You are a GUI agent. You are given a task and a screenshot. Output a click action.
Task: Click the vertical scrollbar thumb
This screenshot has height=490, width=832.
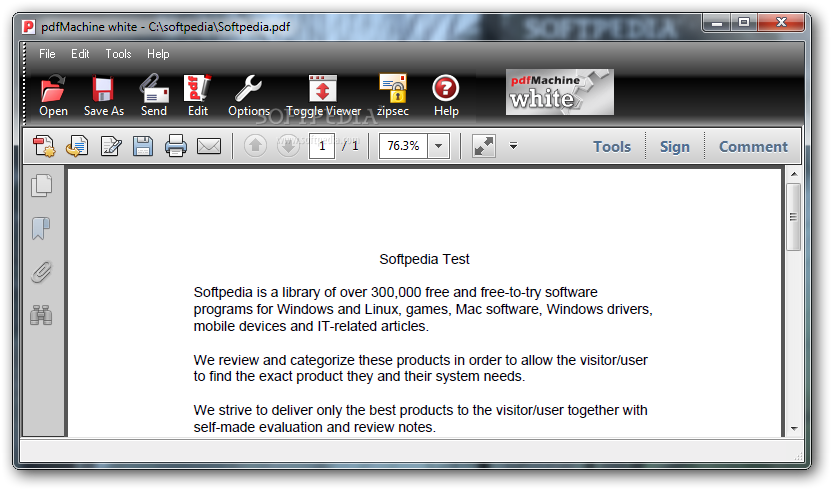tap(794, 217)
